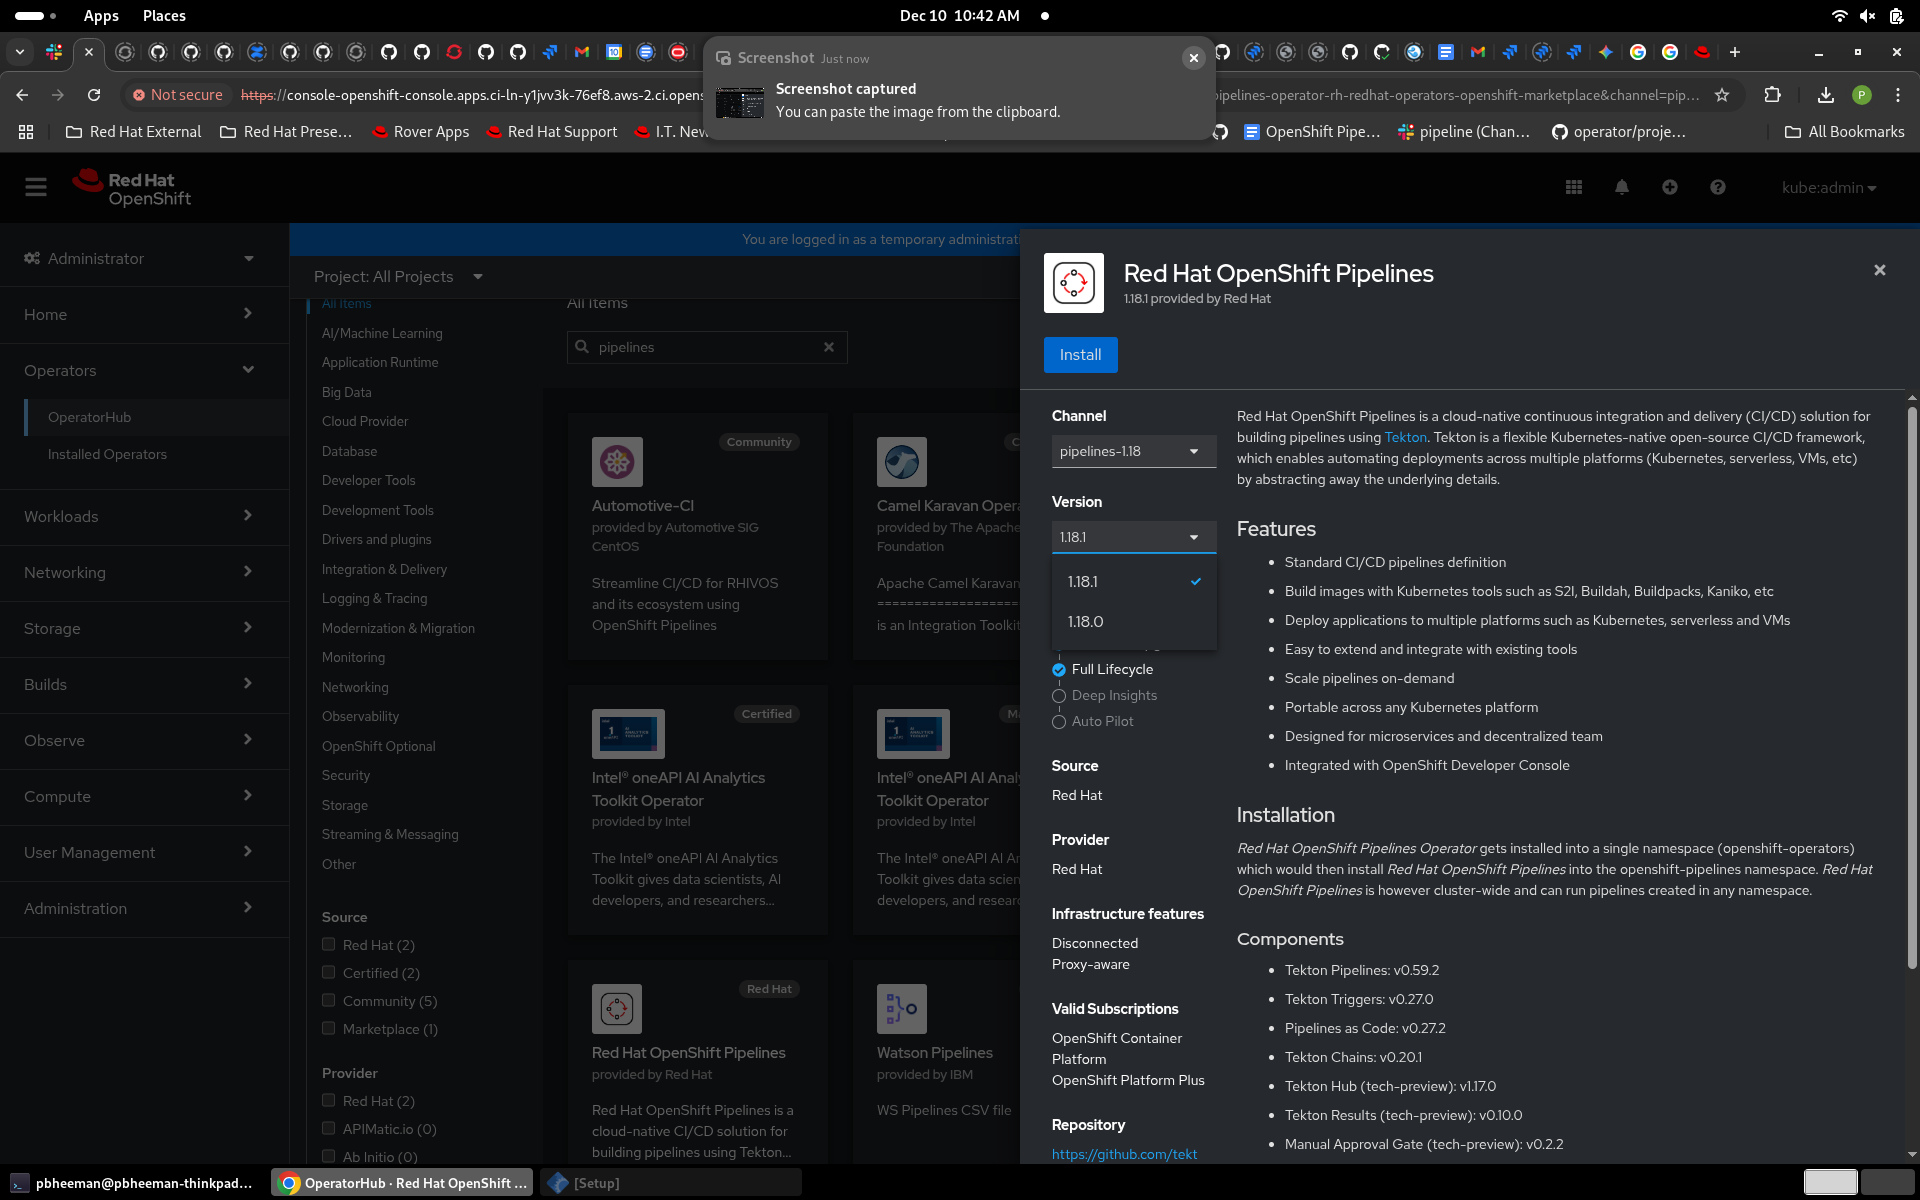This screenshot has height=1200, width=1920.
Task: Click the plus import icon in masthead
Action: (x=1670, y=187)
